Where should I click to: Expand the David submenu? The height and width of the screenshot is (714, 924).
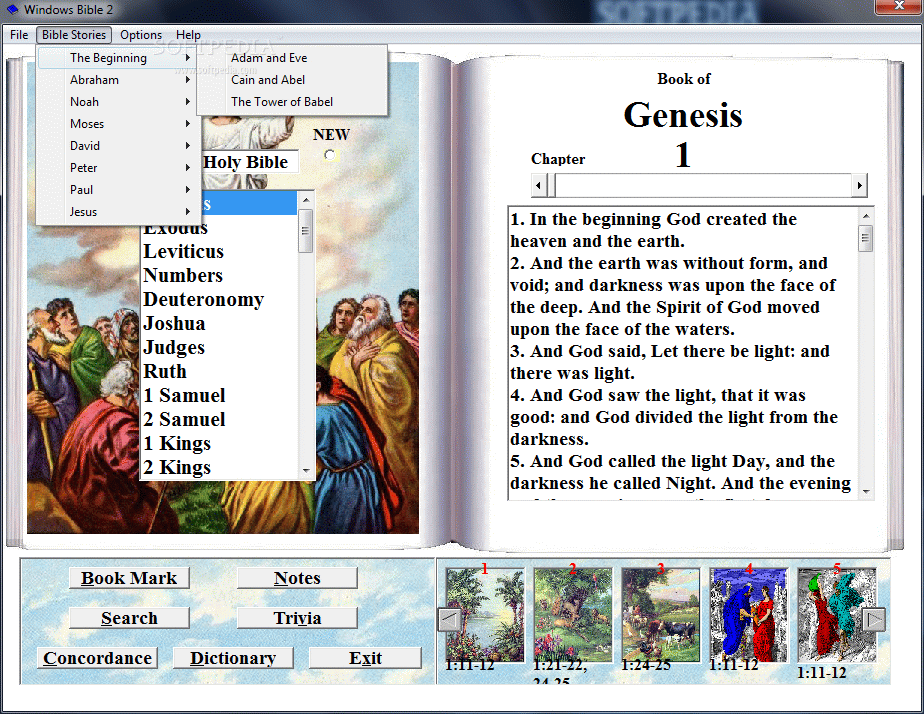[x=117, y=146]
